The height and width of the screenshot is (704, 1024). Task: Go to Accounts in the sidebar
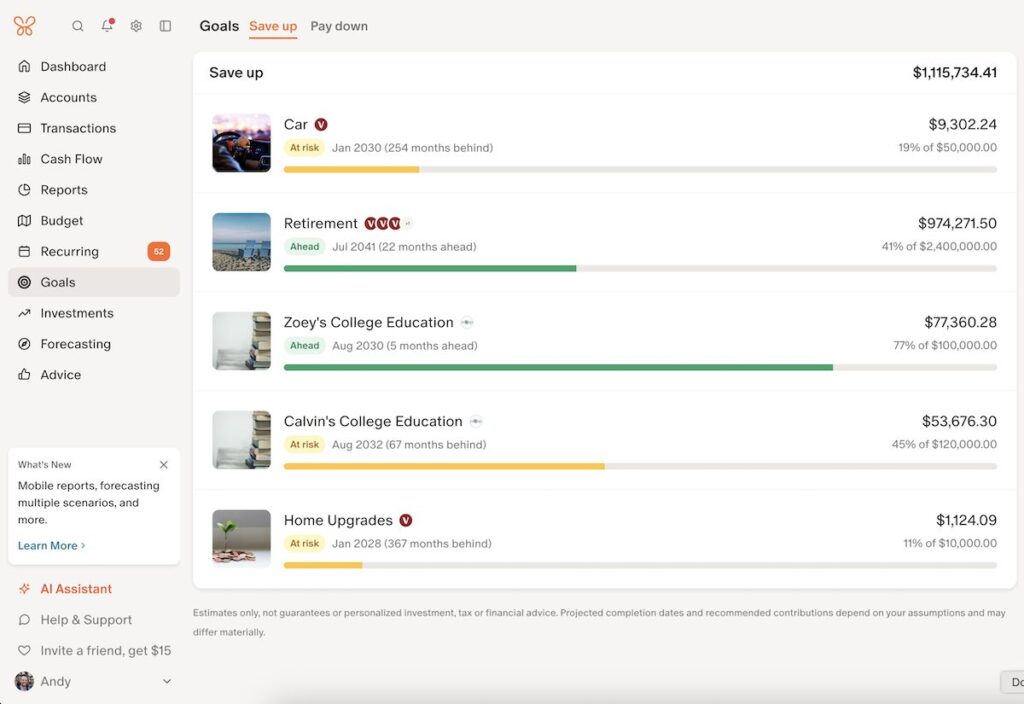(94, 97)
